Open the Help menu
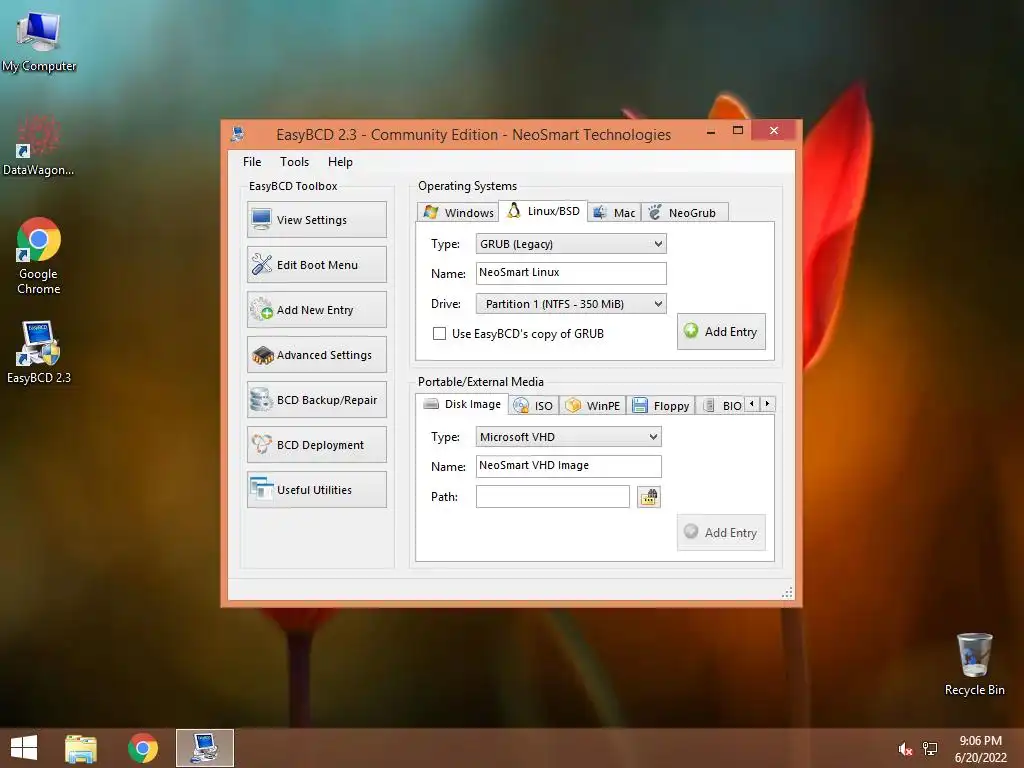This screenshot has height=768, width=1024. coord(340,162)
